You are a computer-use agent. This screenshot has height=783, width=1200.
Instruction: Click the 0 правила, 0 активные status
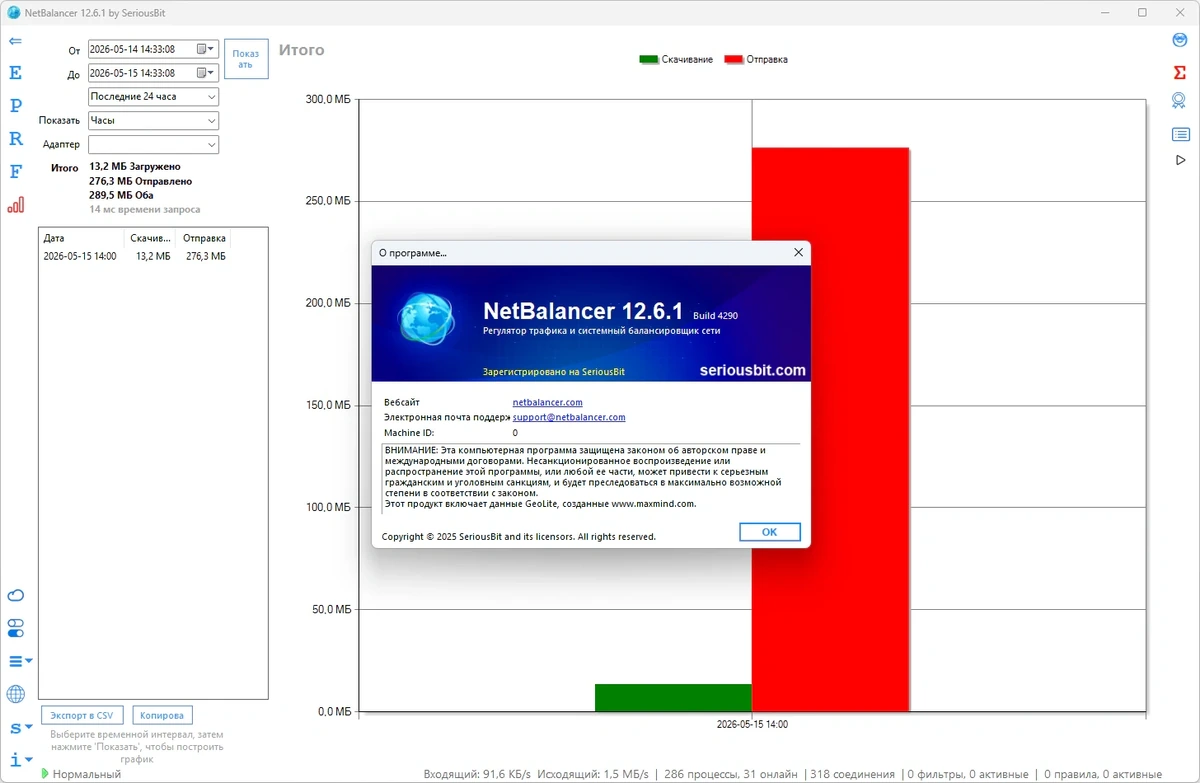tap(1104, 774)
